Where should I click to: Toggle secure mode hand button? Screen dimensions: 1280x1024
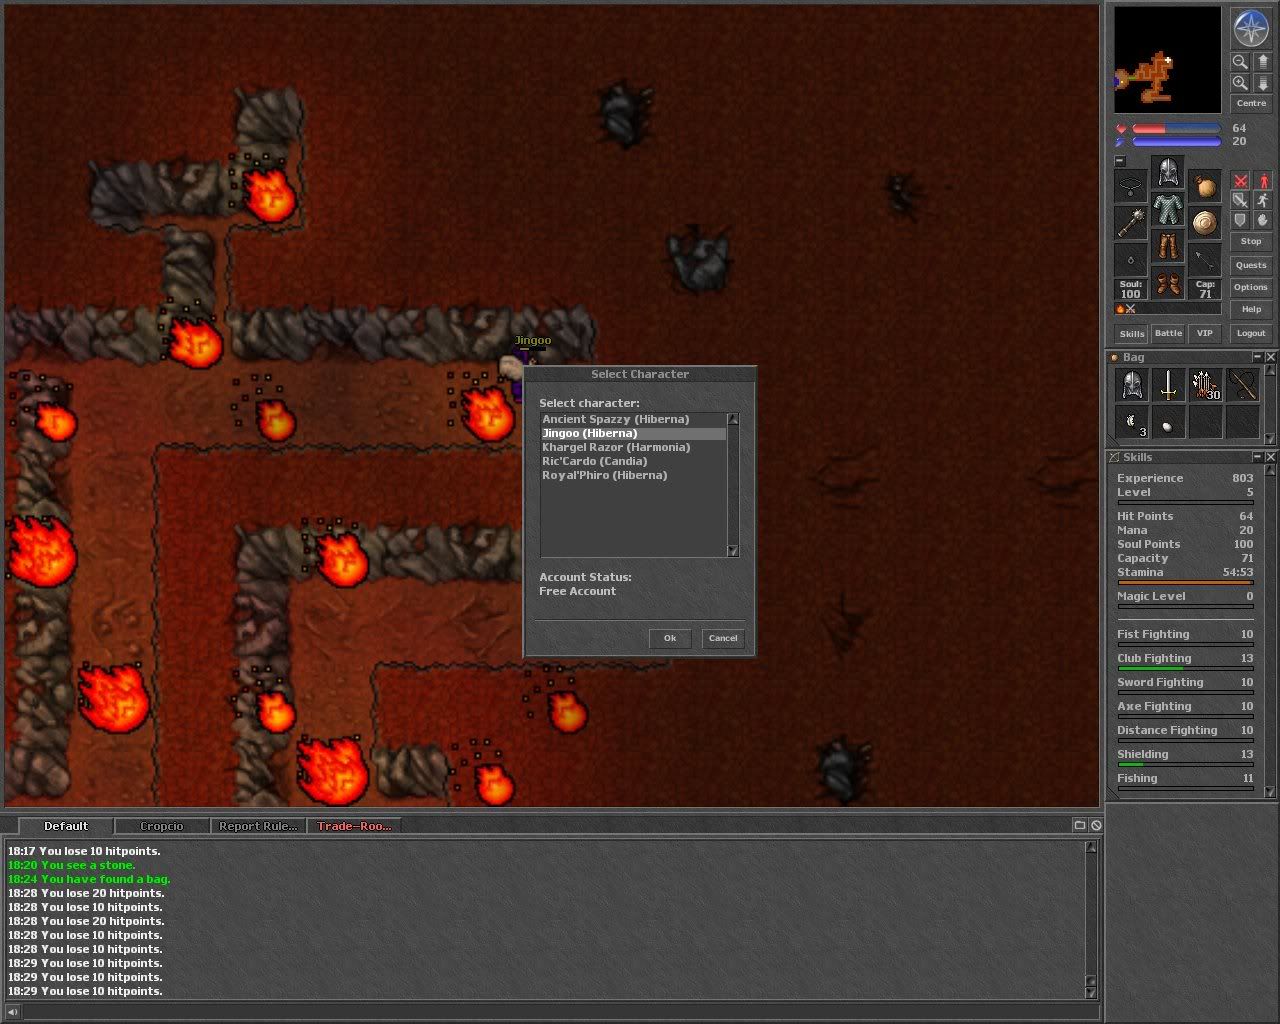1262,221
